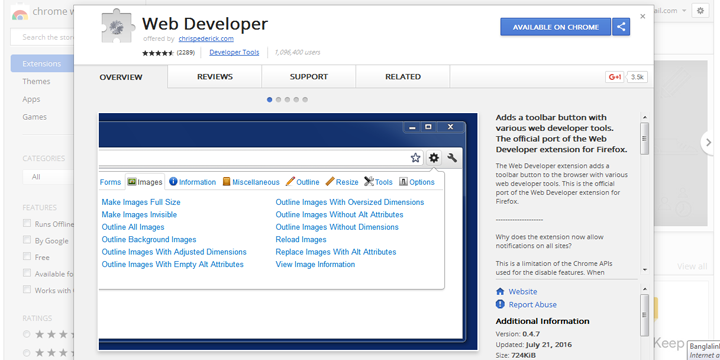
Task: Click the description scroll down arrow
Action: (645, 270)
